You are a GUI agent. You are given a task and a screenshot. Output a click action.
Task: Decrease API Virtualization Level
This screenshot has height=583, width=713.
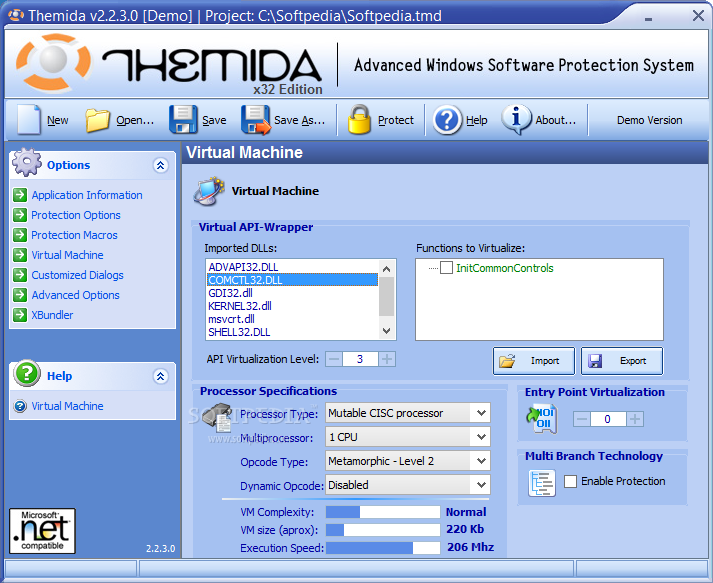click(334, 359)
